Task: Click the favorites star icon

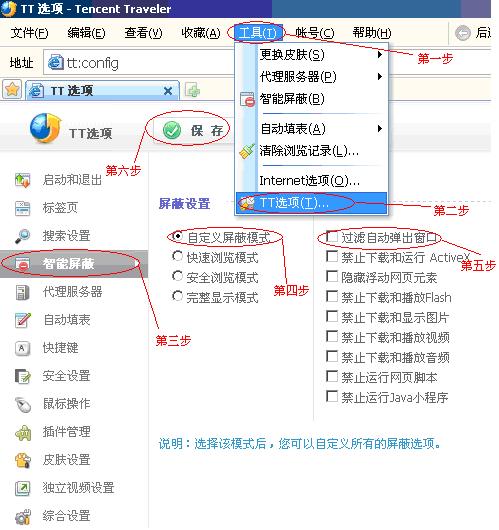Action: click(12, 90)
